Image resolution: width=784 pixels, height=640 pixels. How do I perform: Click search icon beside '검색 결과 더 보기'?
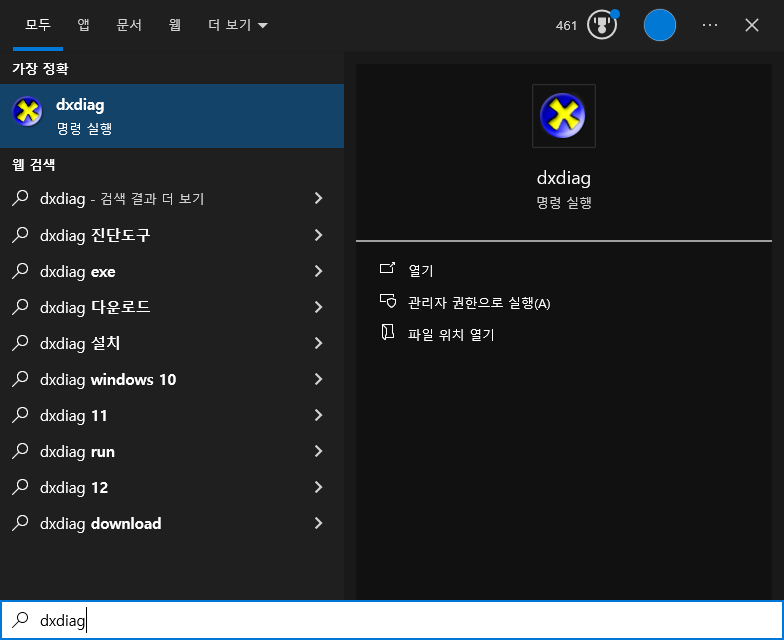tap(20, 198)
